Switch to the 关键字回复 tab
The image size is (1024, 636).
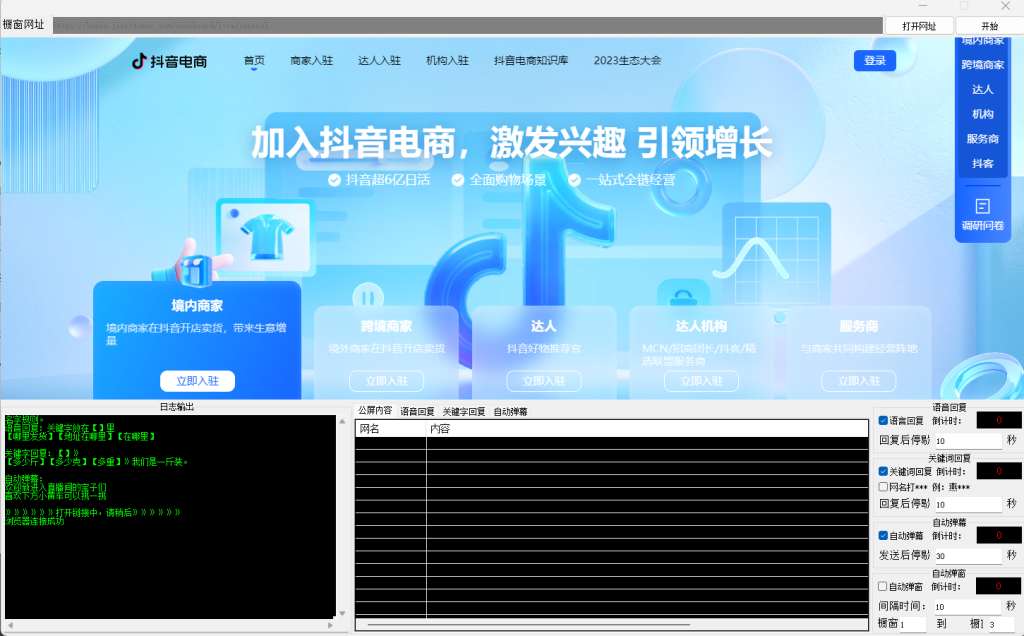(x=463, y=411)
